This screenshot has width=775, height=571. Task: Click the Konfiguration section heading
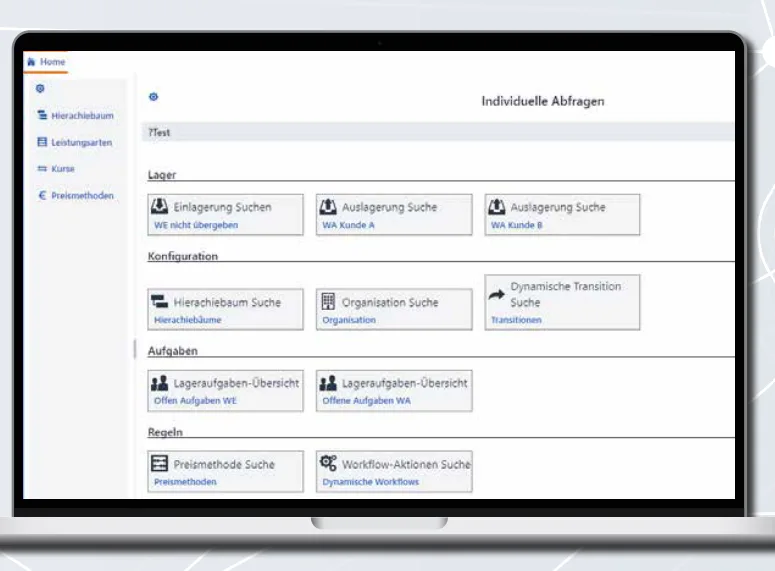click(x=183, y=256)
